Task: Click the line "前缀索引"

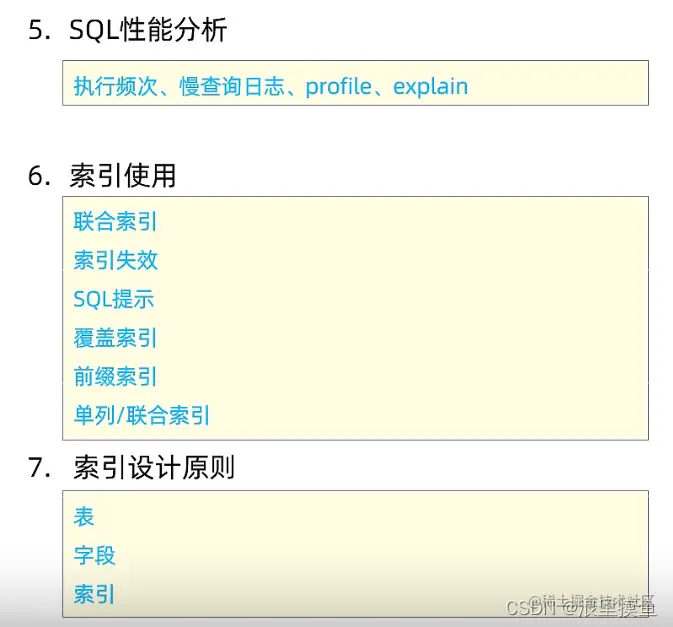Action: 115,376
